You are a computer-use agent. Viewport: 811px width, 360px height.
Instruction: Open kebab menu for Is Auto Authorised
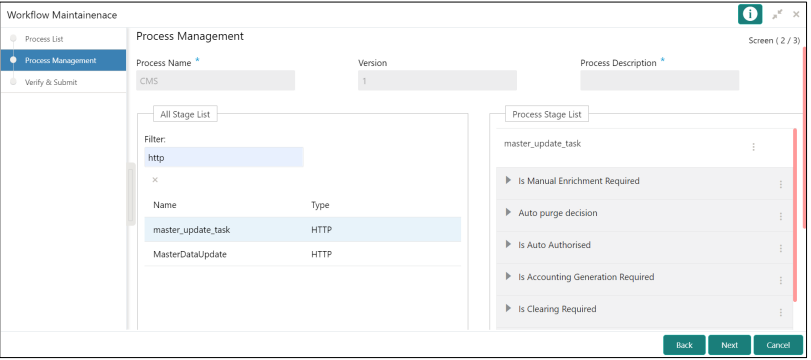780,248
